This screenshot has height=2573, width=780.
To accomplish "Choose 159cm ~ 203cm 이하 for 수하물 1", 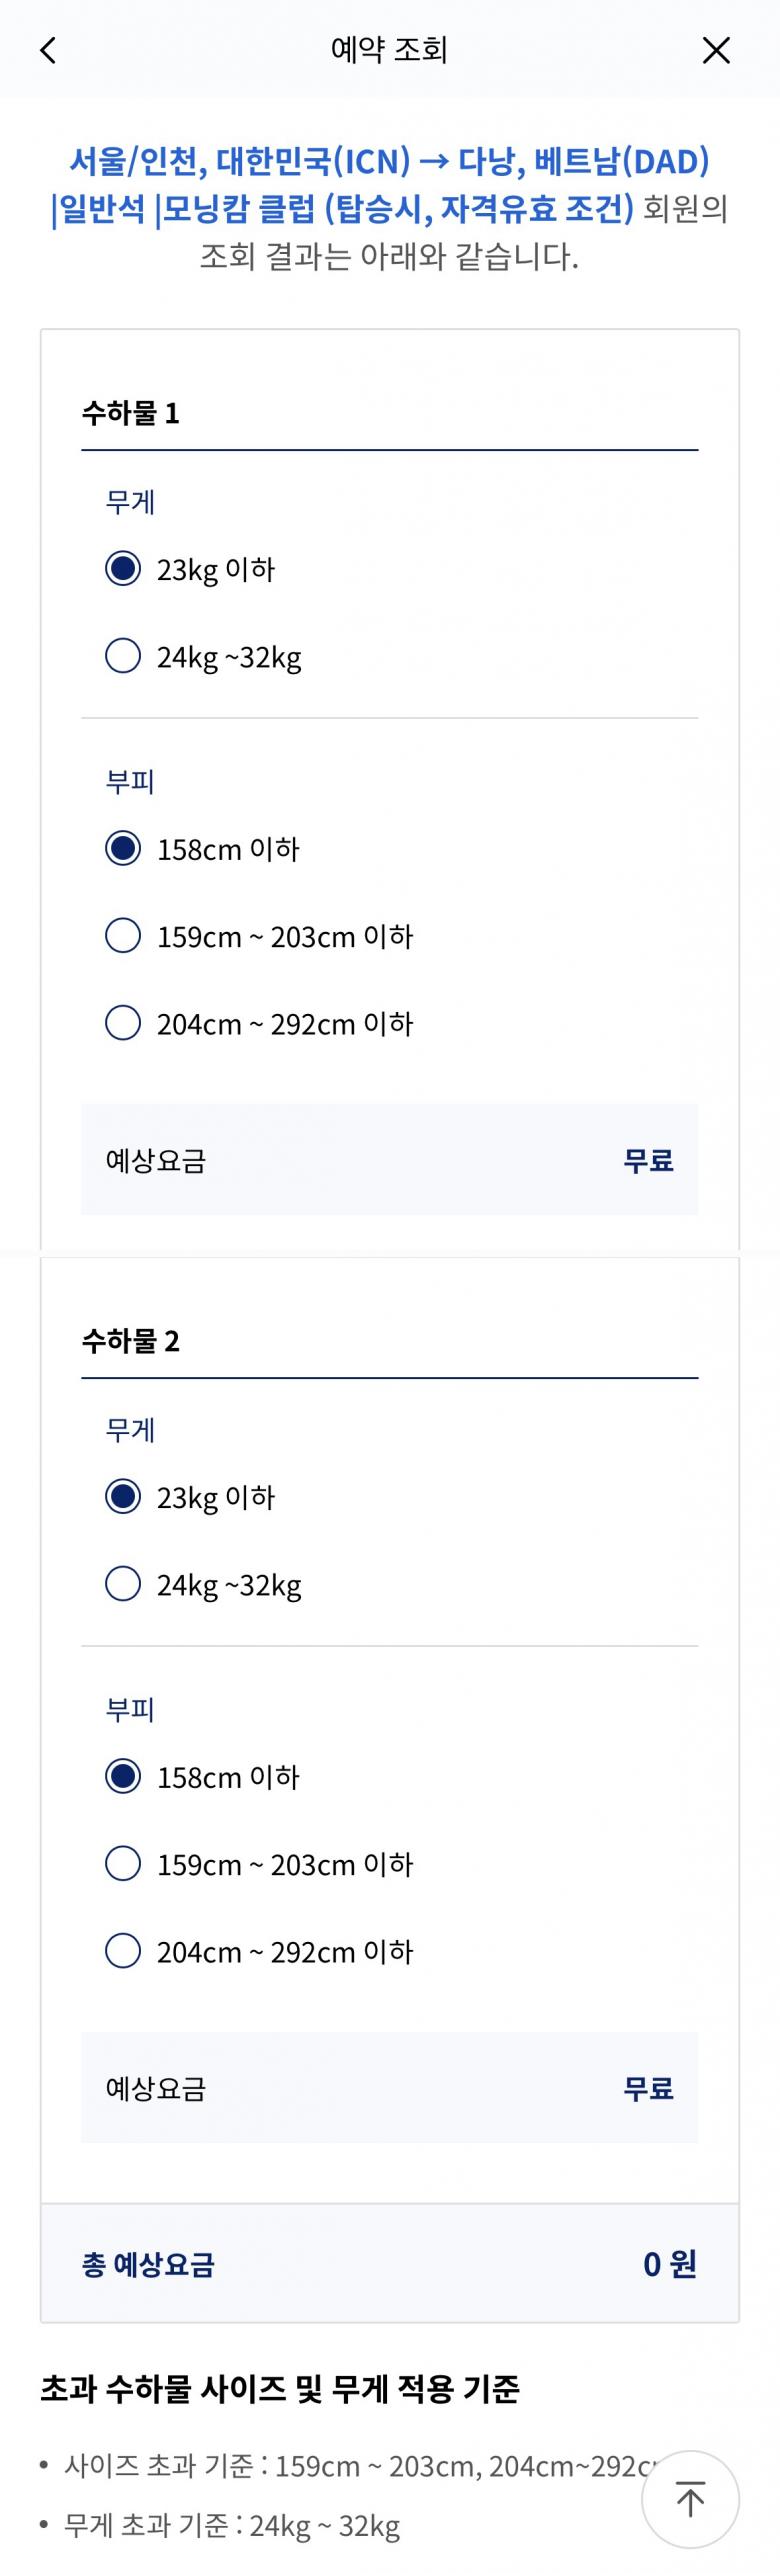I will click(x=123, y=936).
